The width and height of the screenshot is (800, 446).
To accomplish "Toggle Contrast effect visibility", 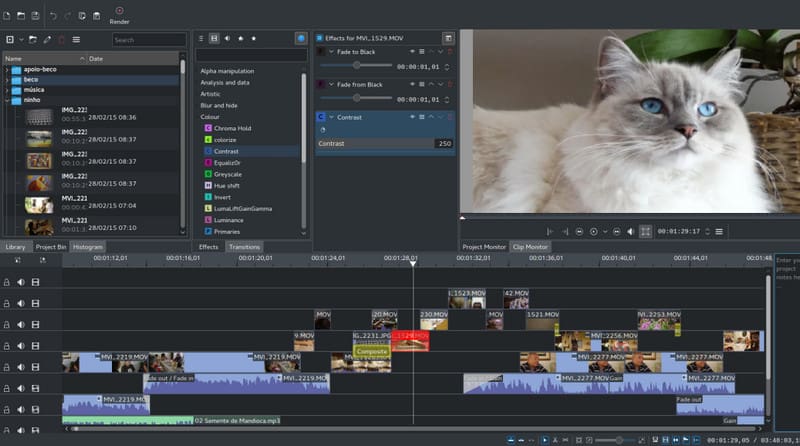I will 412,117.
